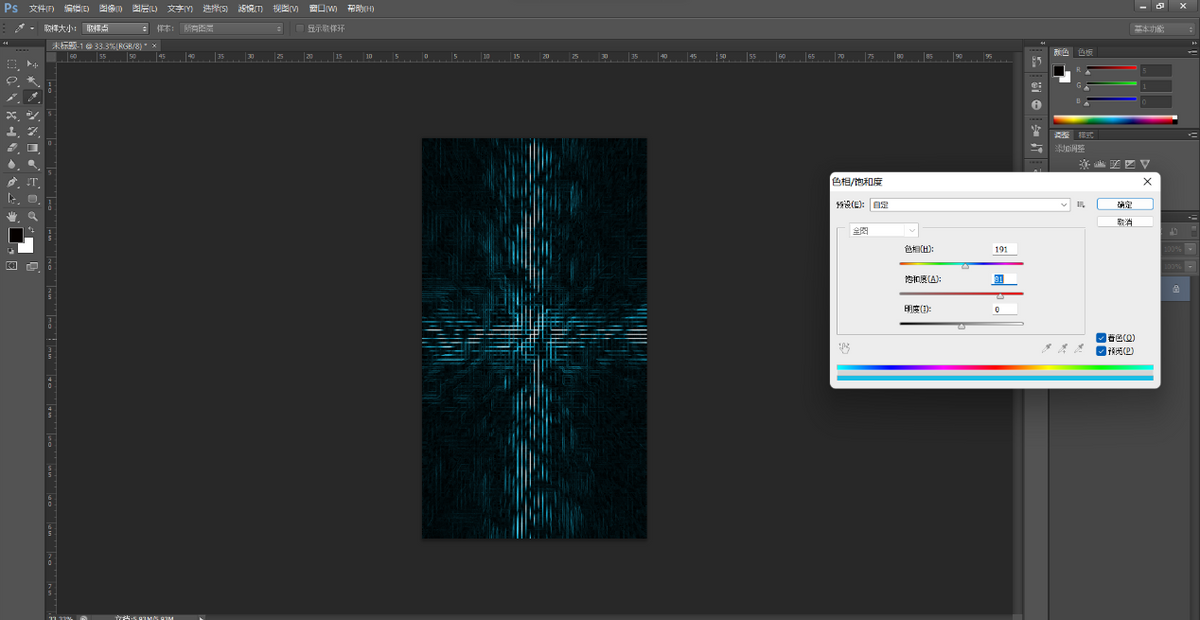
Task: Open the 预设 preset dropdown
Action: [969, 205]
